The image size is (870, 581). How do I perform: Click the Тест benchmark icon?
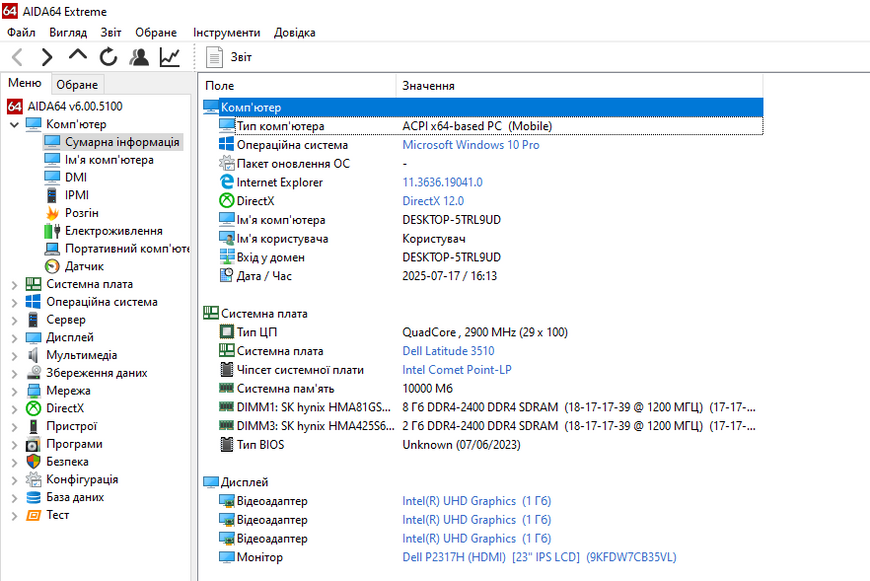pyautogui.click(x=33, y=515)
